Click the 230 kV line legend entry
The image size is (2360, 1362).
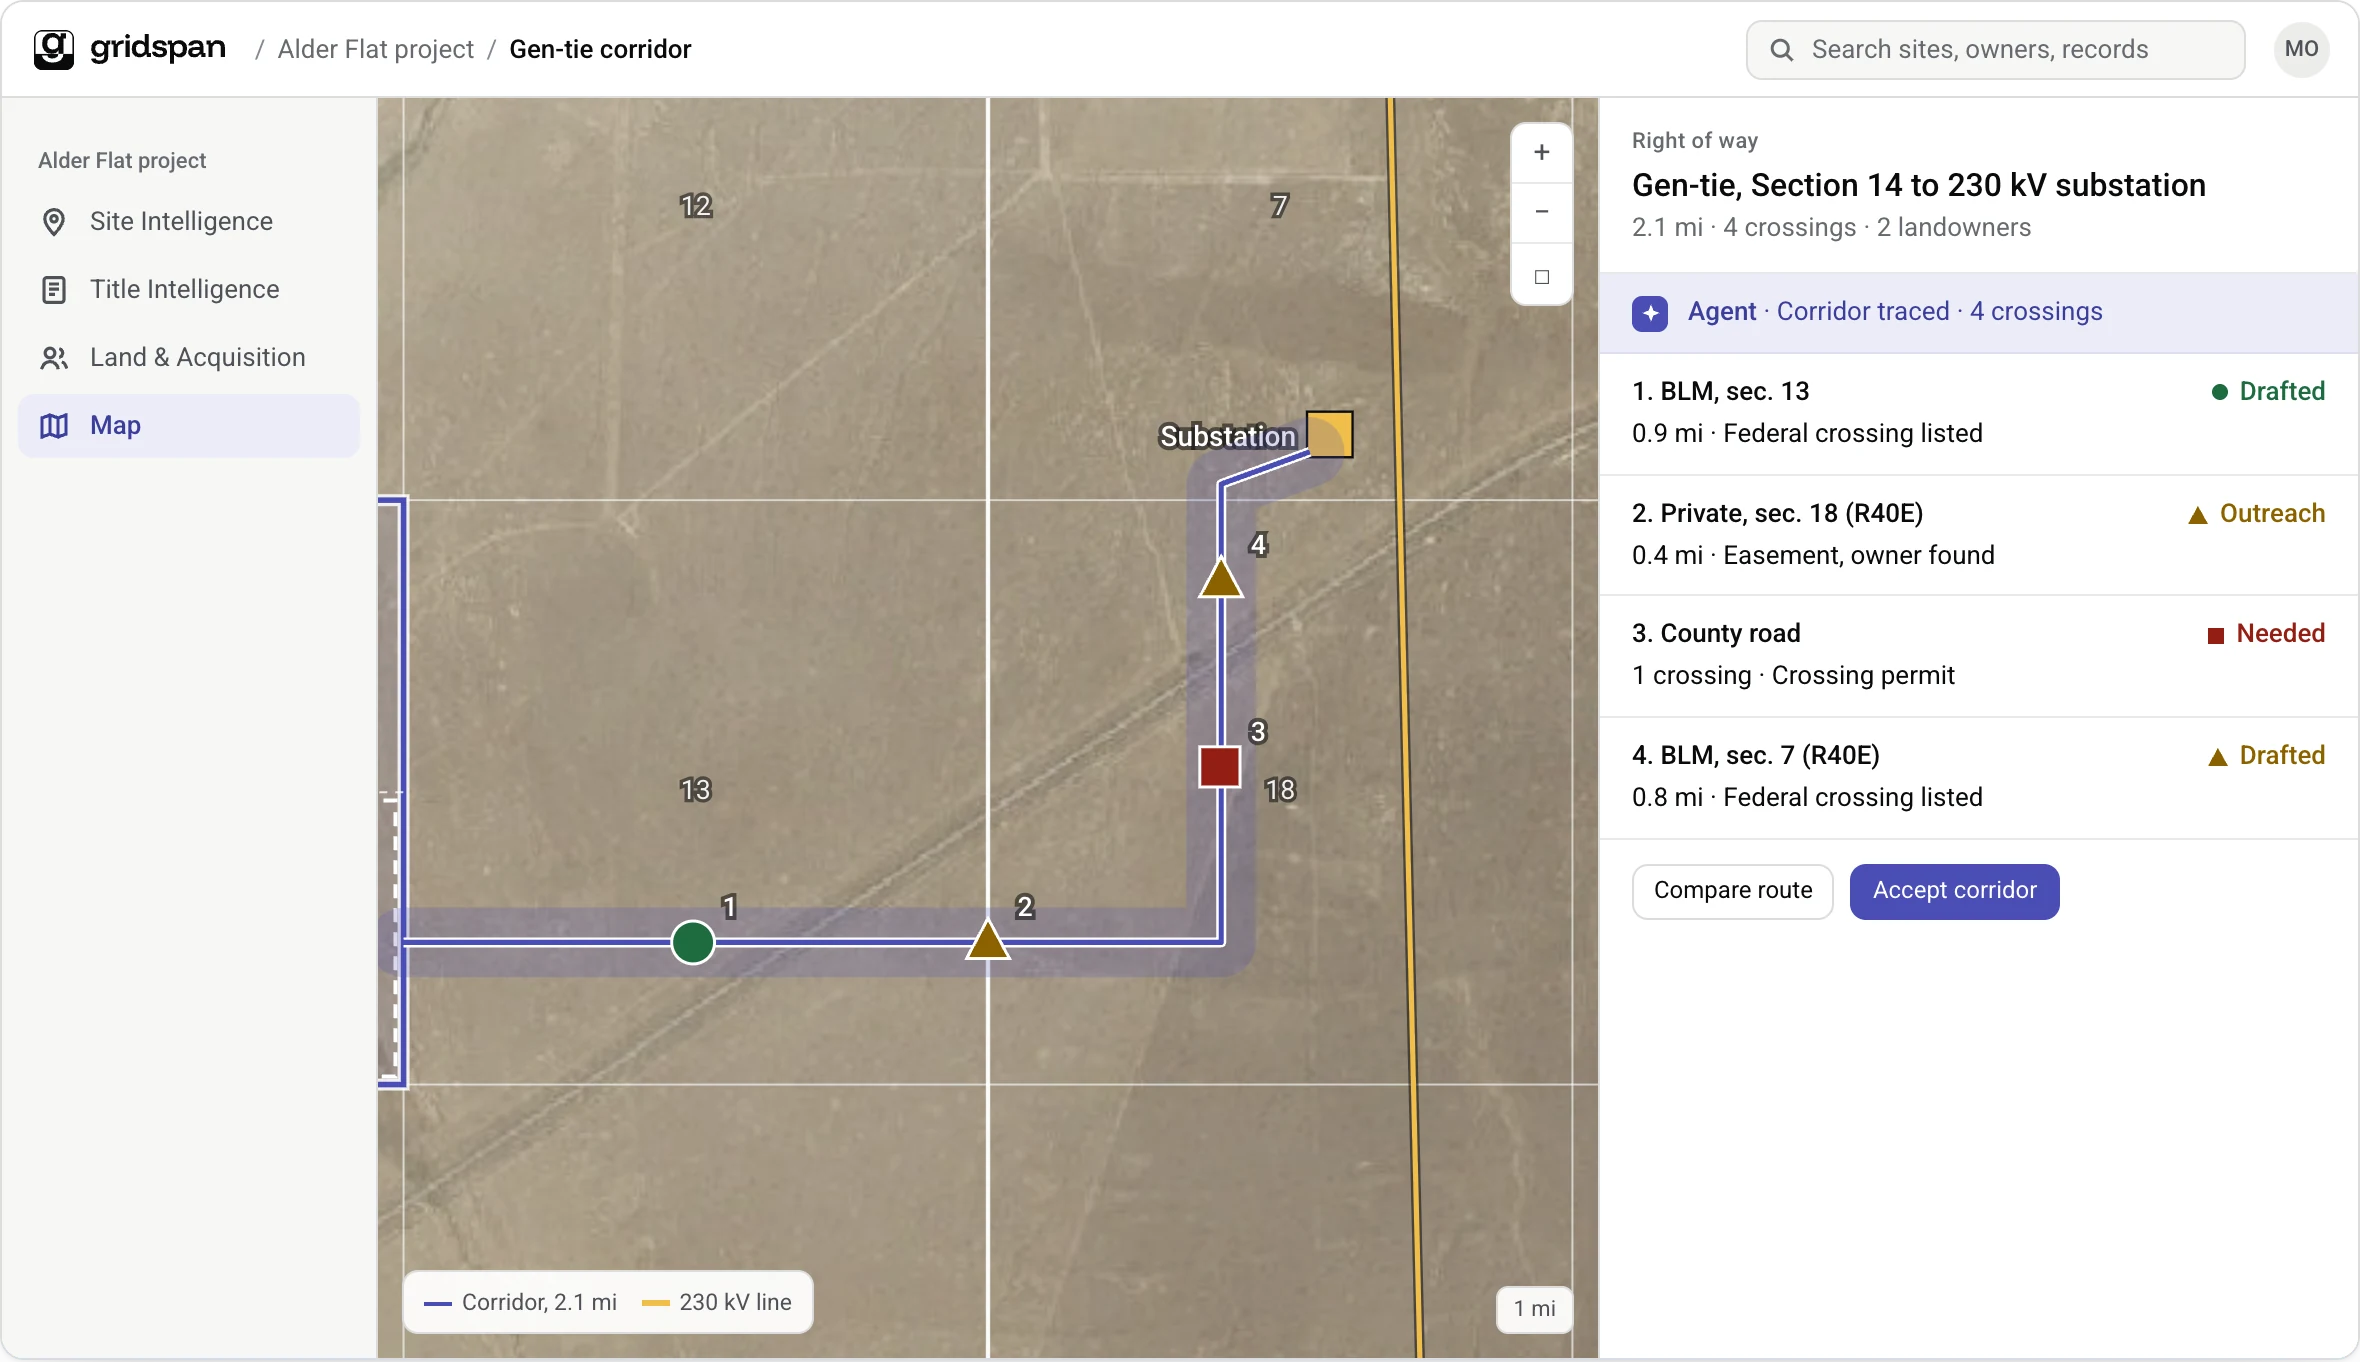tap(717, 1302)
